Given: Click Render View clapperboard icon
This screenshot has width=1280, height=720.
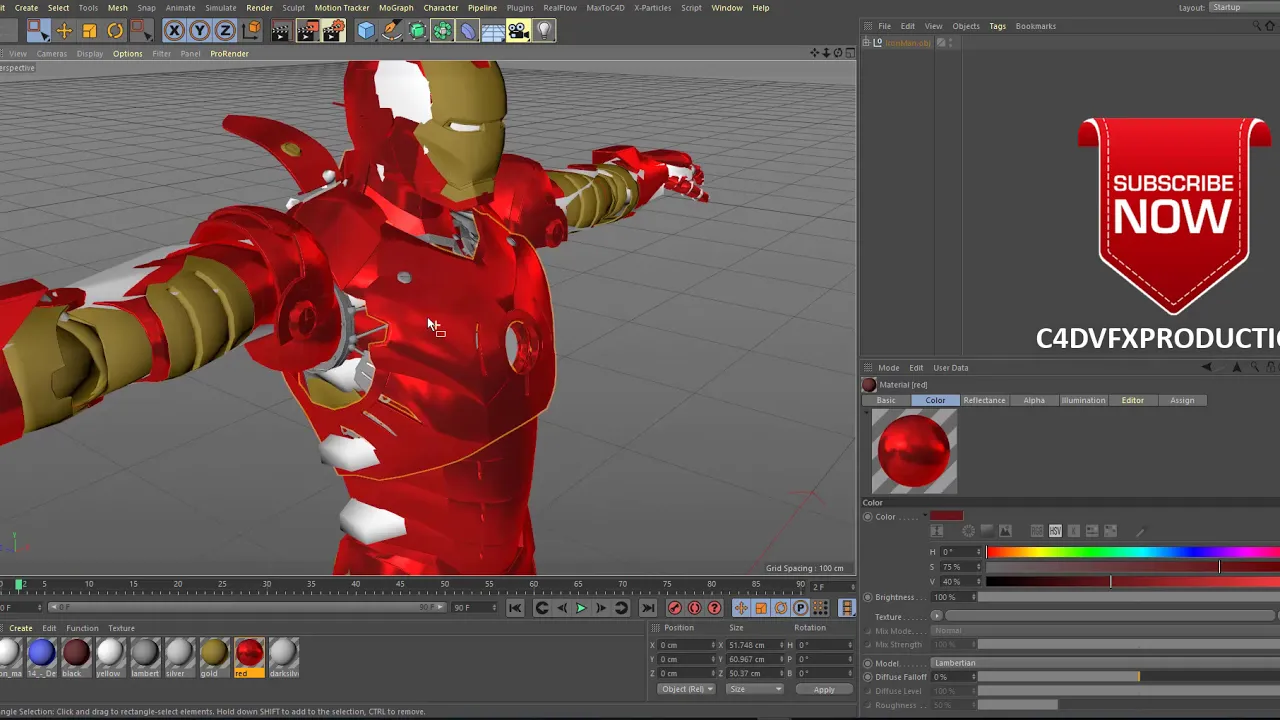Looking at the screenshot, I should pyautogui.click(x=281, y=31).
